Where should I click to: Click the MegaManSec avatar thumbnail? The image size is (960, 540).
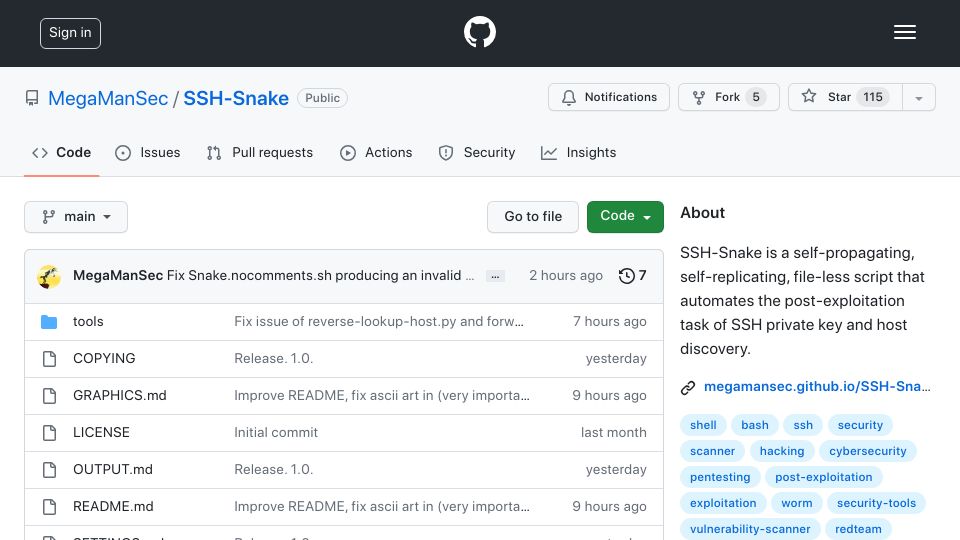coord(49,277)
